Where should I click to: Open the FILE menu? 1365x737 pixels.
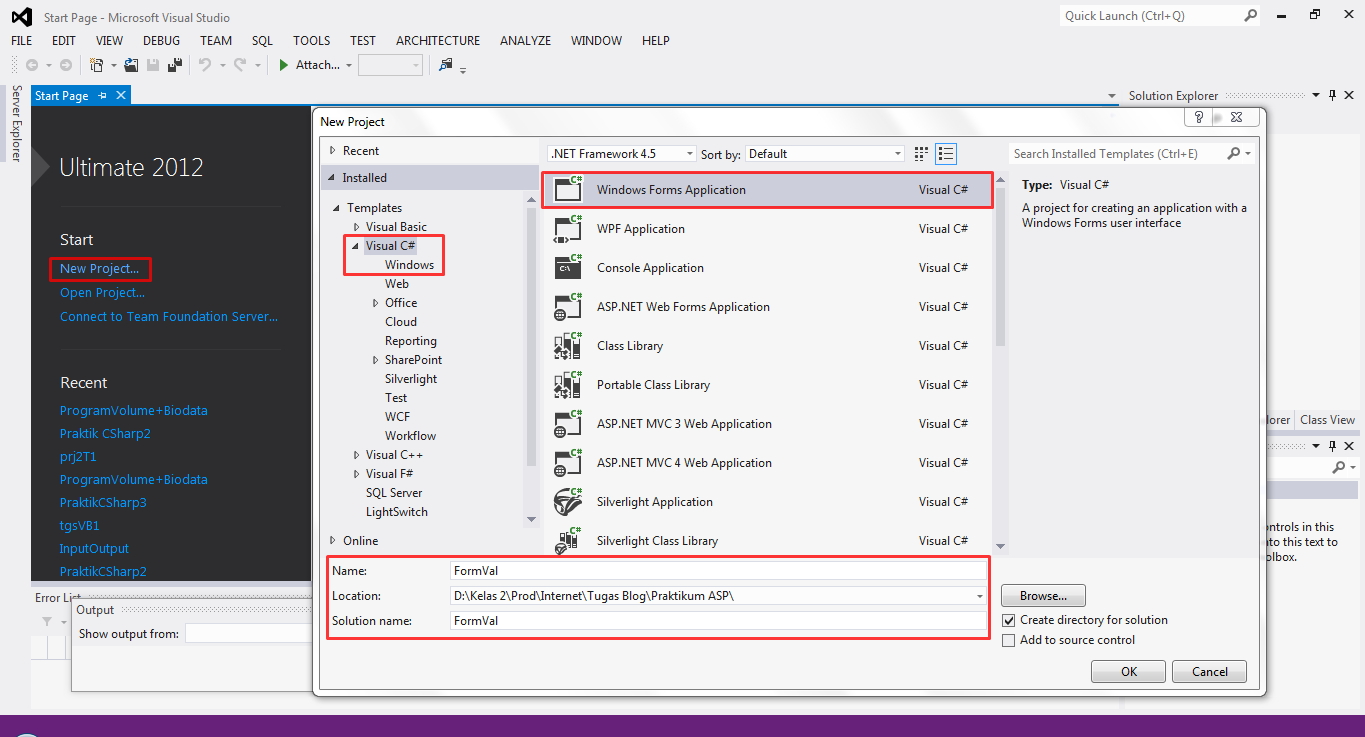click(22, 41)
